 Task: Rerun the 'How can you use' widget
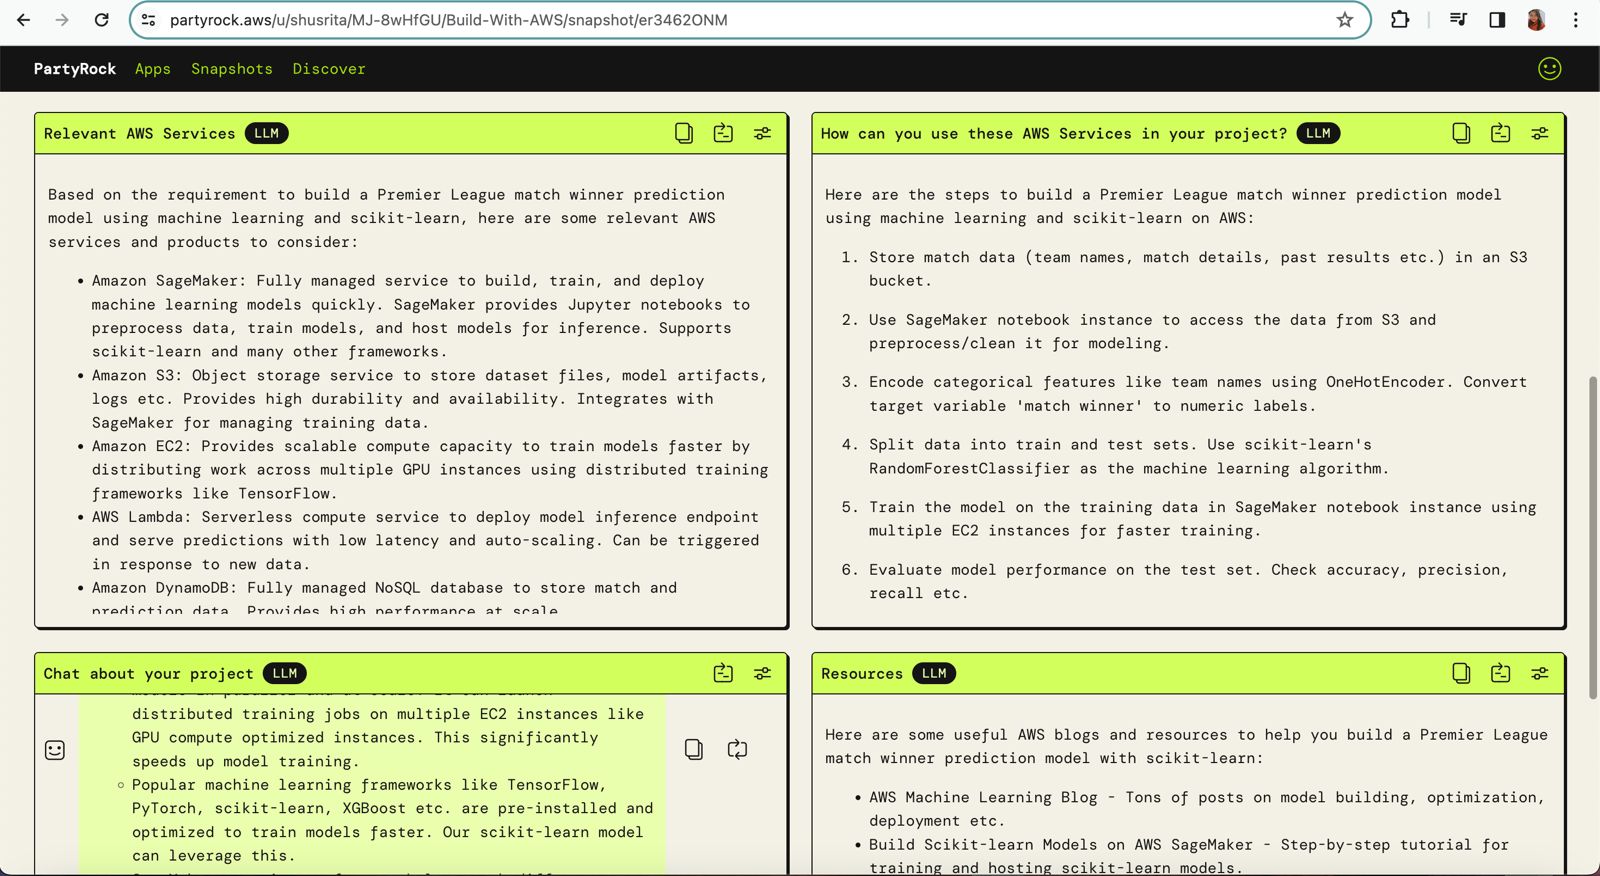(1500, 133)
